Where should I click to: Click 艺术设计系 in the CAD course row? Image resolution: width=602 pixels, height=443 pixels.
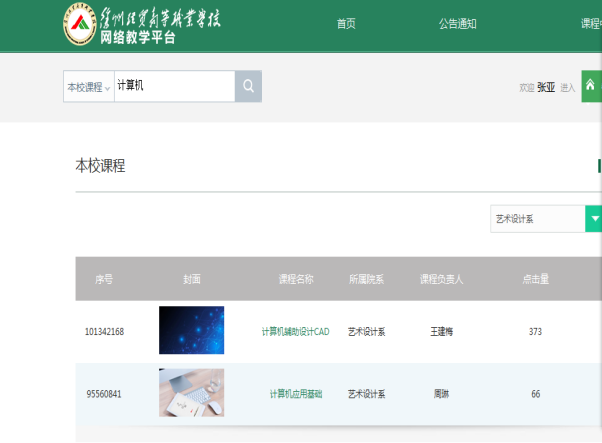pos(366,332)
